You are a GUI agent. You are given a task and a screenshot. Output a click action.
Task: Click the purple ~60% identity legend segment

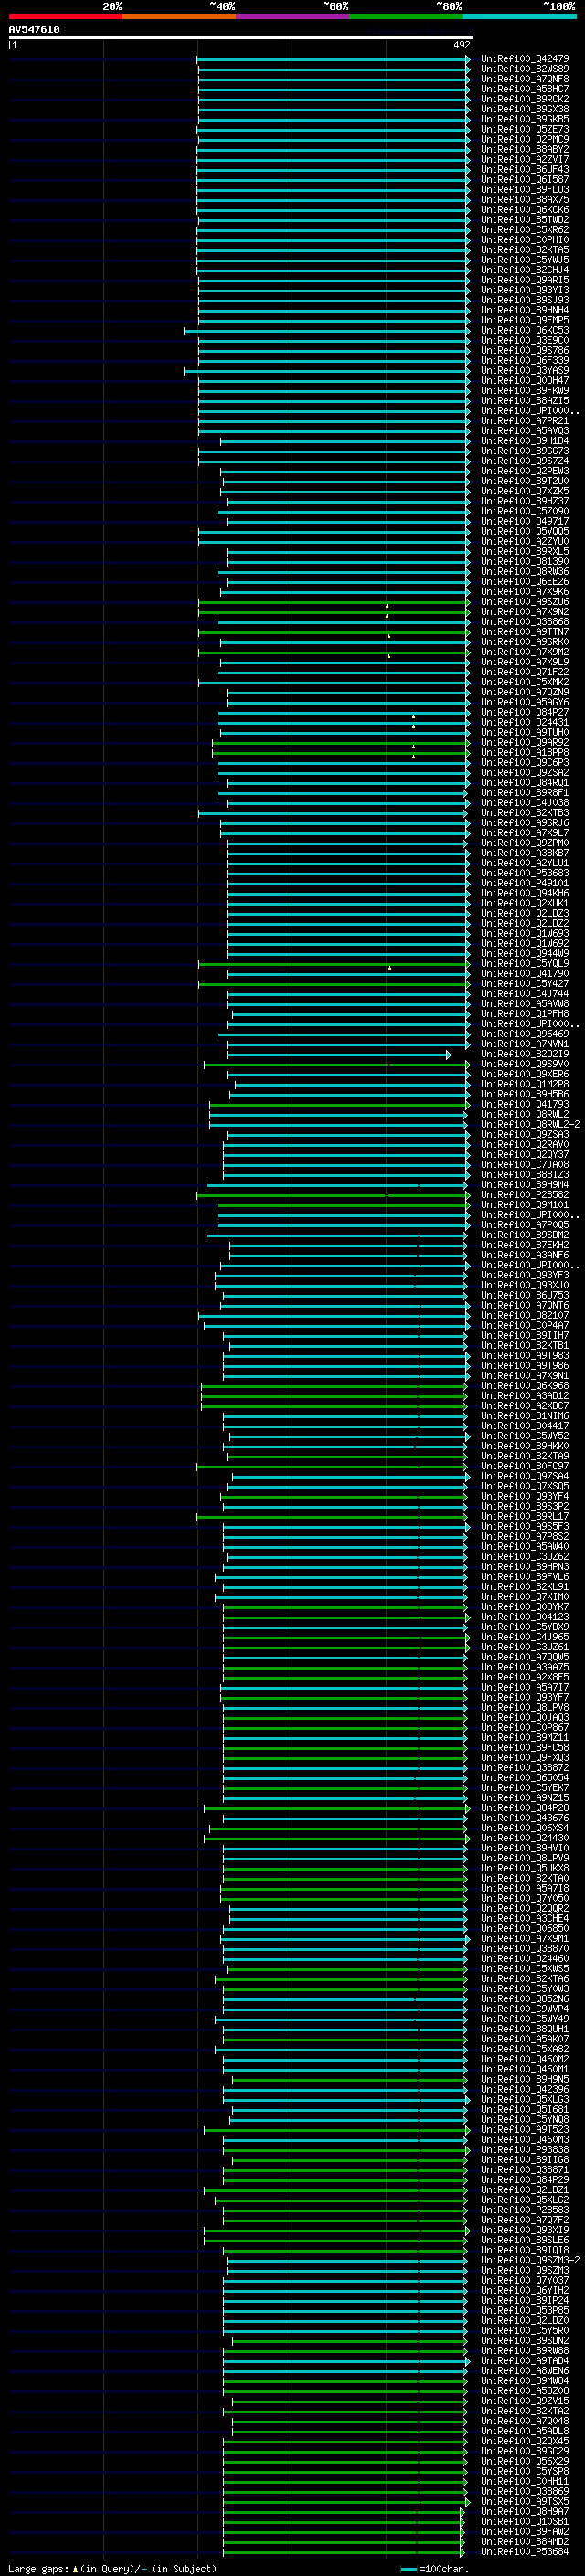[x=293, y=16]
